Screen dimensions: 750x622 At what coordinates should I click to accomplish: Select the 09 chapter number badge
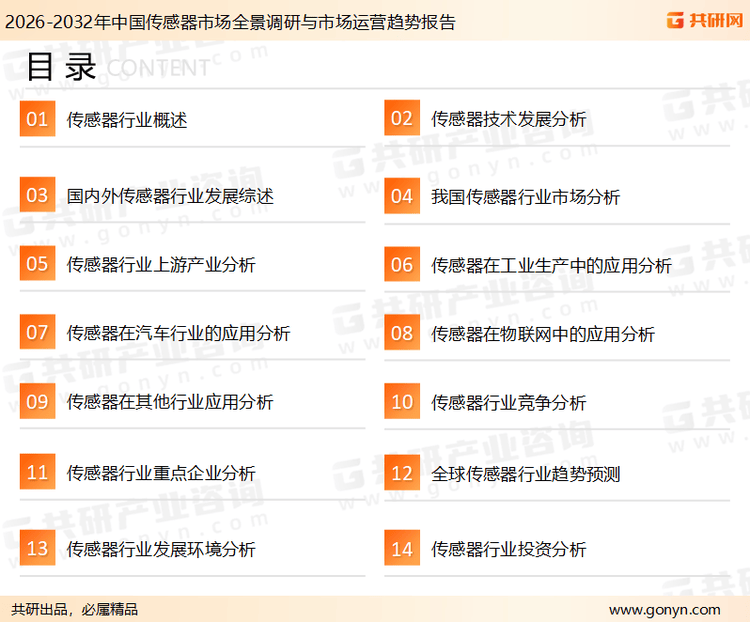(37, 402)
